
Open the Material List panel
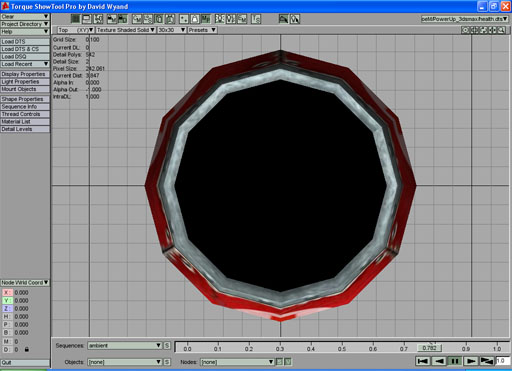[25, 122]
